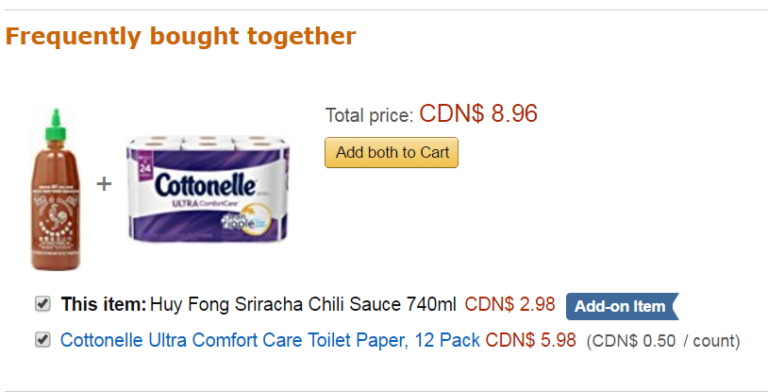The image size is (768, 392).
Task: Click the CDN$ 2.98 Sriracha price
Action: (510, 304)
